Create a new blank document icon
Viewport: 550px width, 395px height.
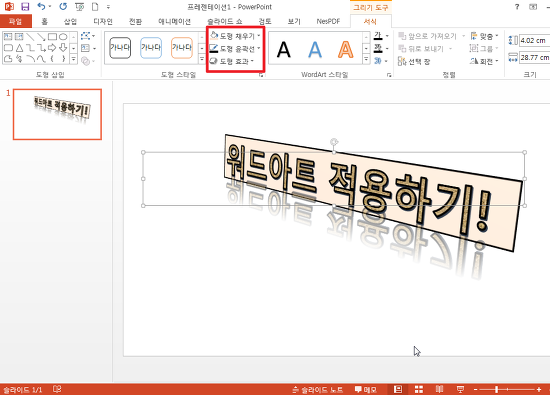[x=95, y=7]
